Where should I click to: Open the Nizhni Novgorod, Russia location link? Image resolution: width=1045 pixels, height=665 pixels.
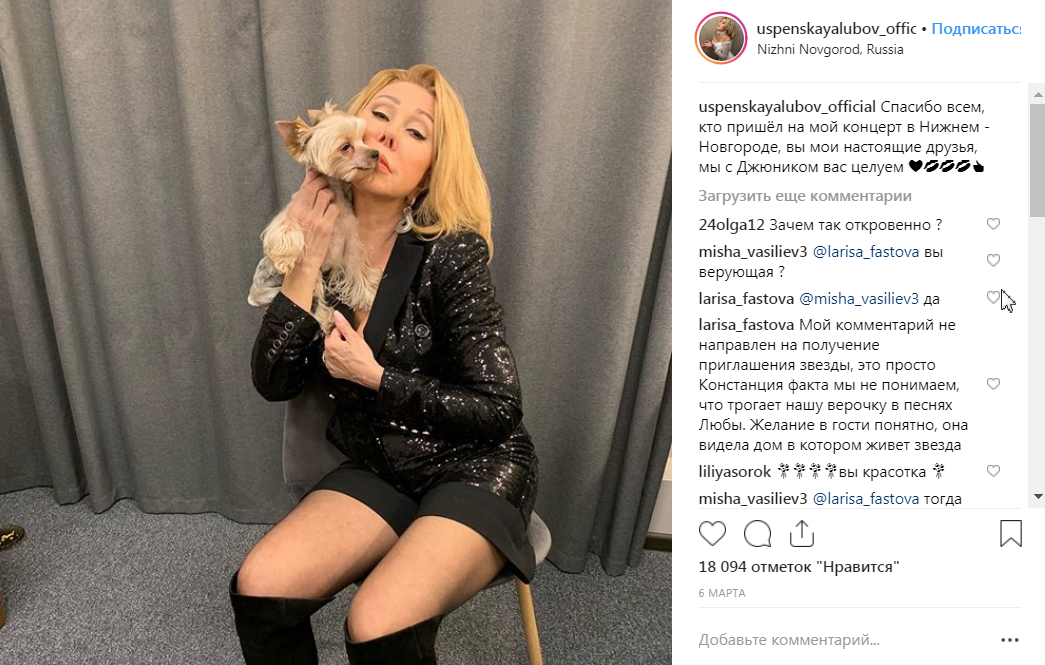click(x=830, y=49)
